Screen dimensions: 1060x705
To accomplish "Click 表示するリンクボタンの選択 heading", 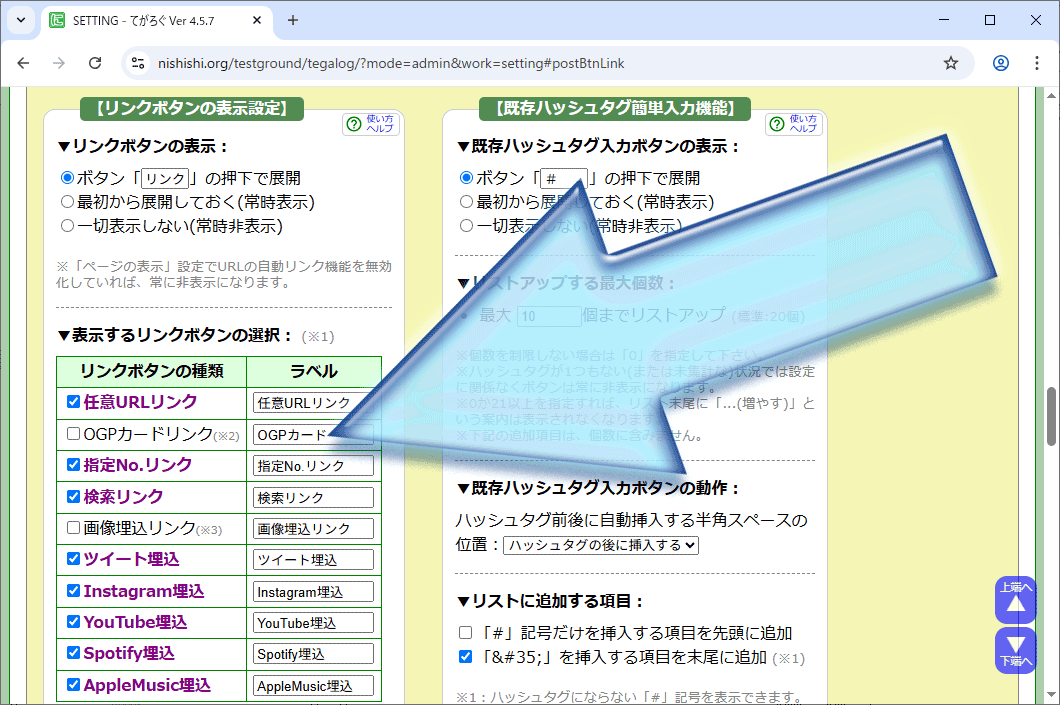I will tap(176, 335).
